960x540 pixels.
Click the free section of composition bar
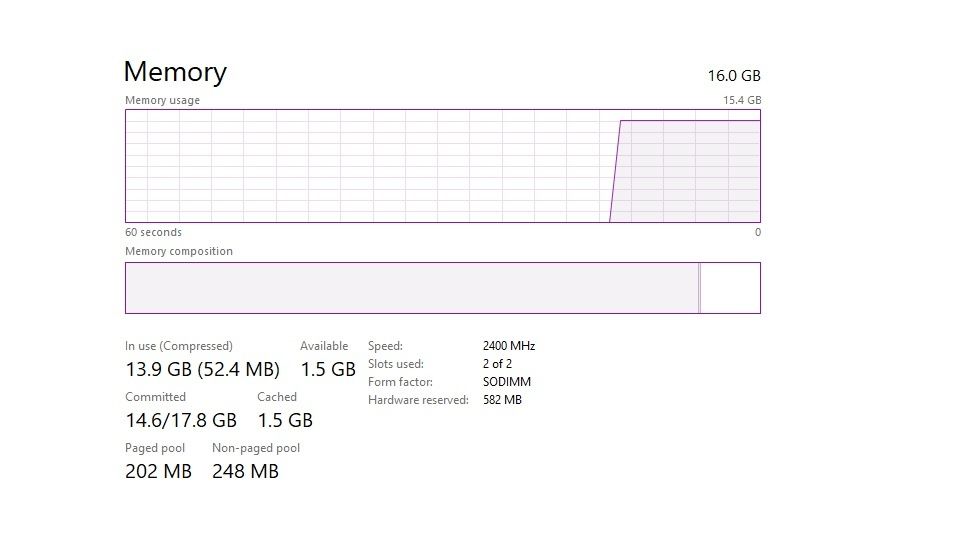[731, 288]
